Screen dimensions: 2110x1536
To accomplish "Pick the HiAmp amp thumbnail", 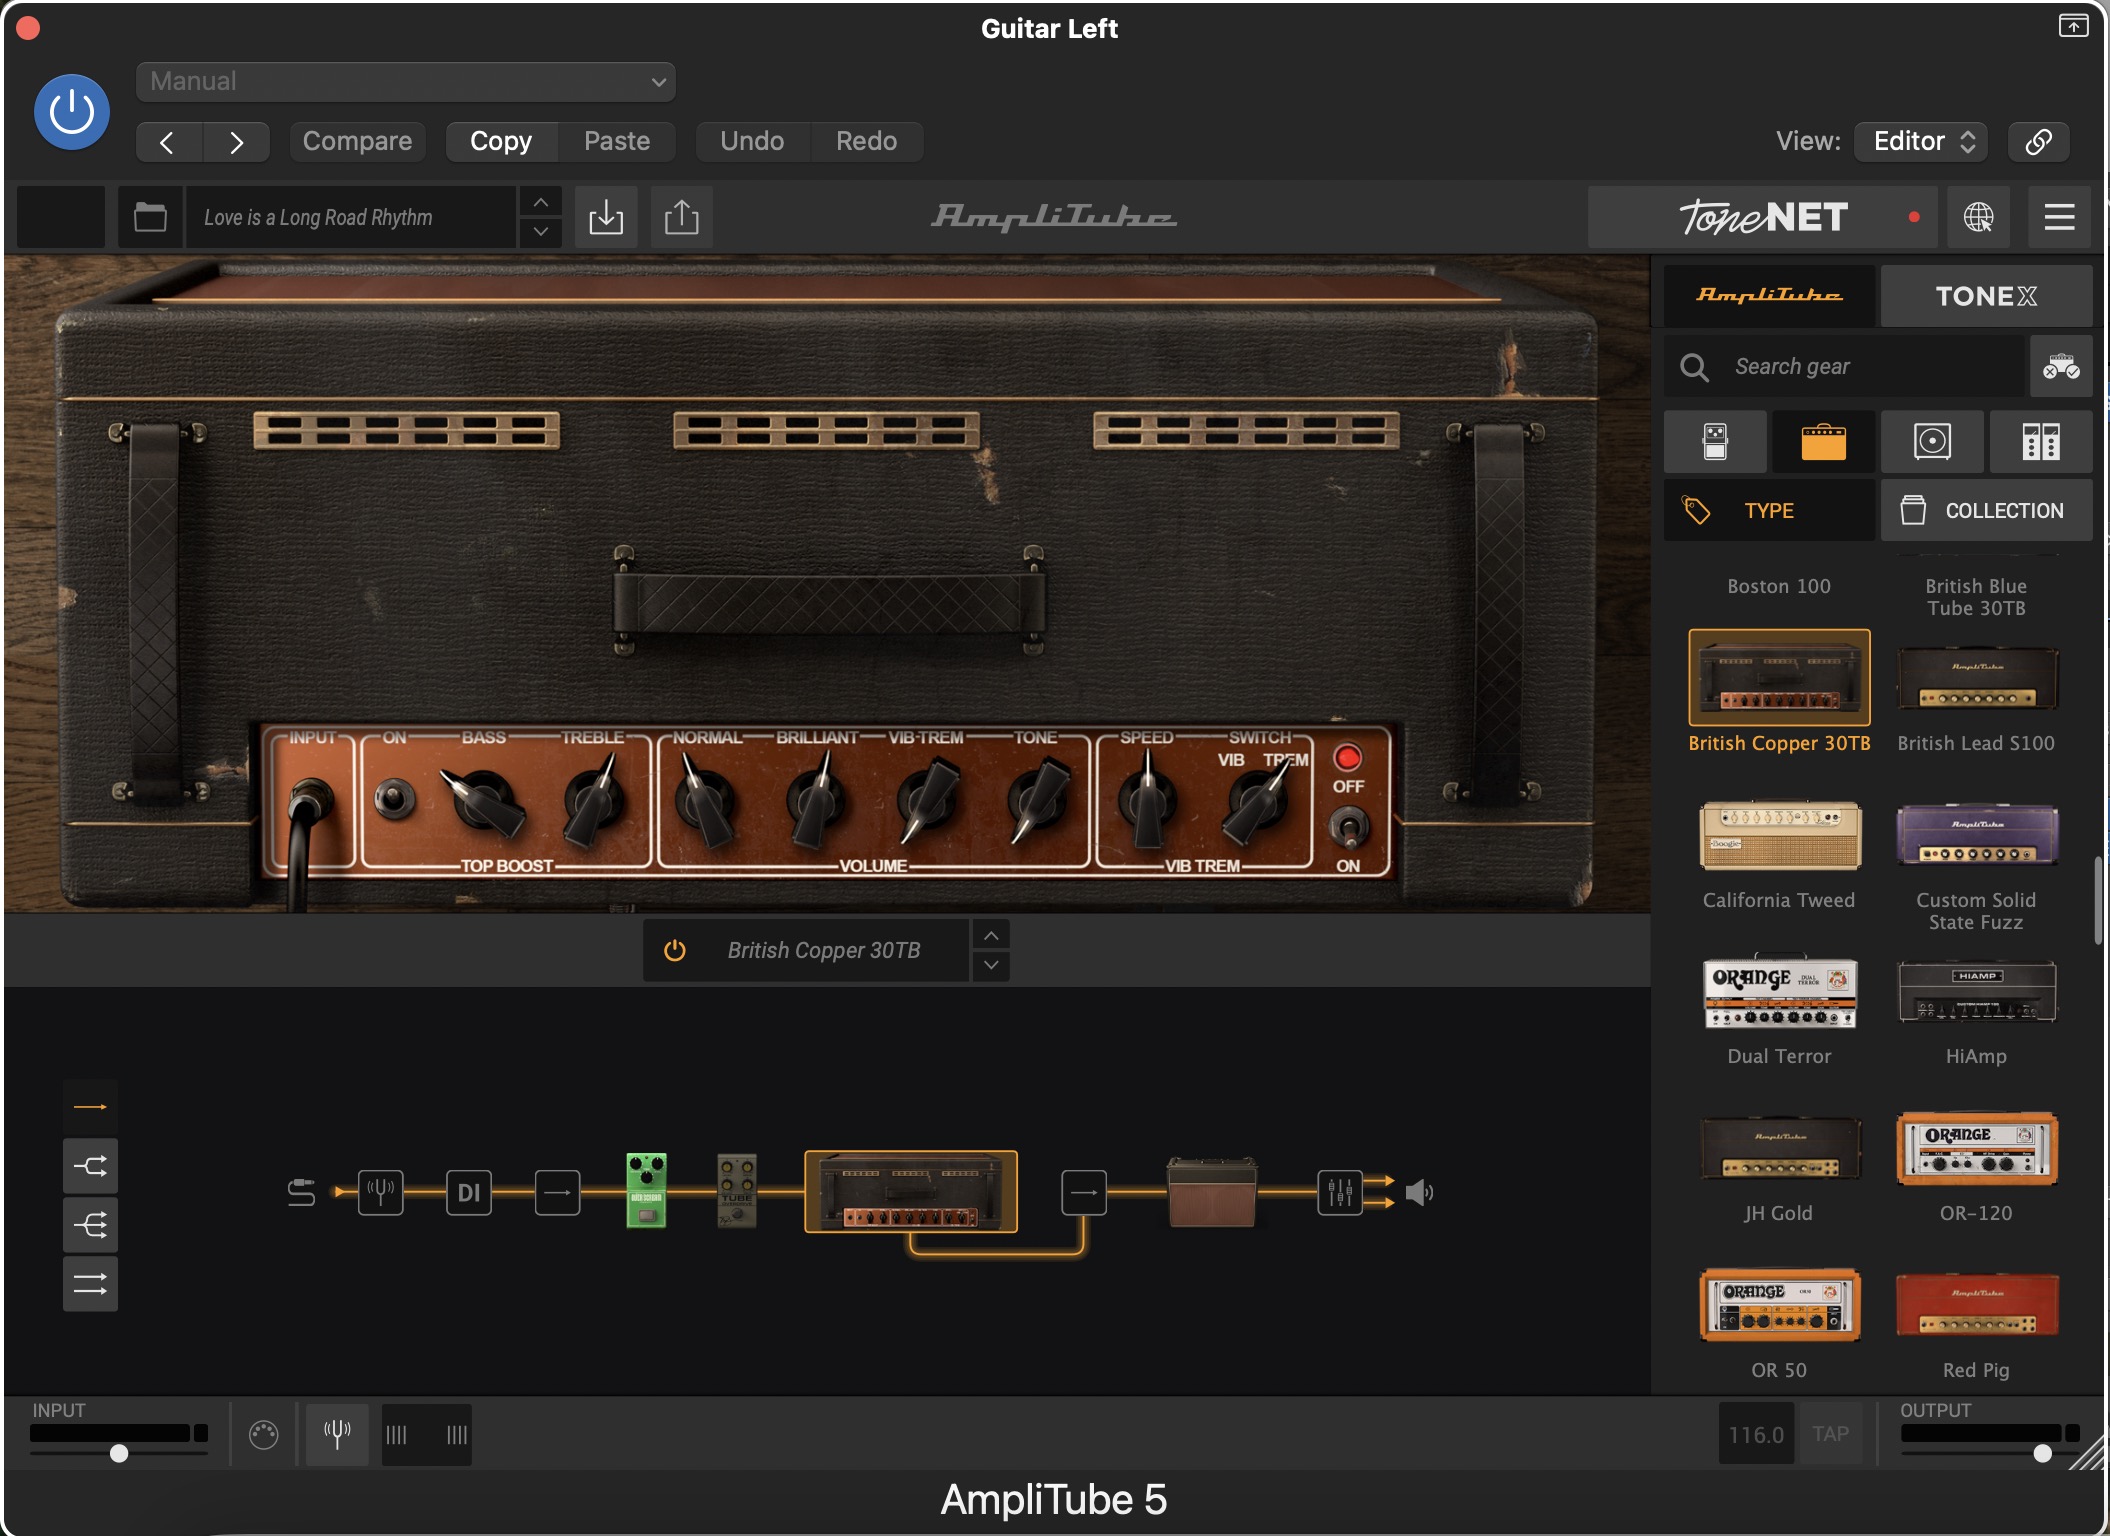I will [1977, 992].
